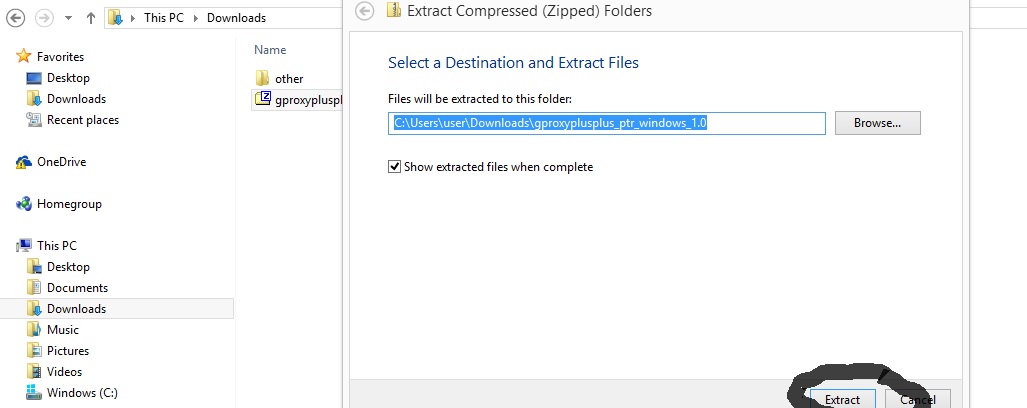This screenshot has width=1027, height=408.
Task: Open the 'other' folder icon
Action: click(262, 78)
